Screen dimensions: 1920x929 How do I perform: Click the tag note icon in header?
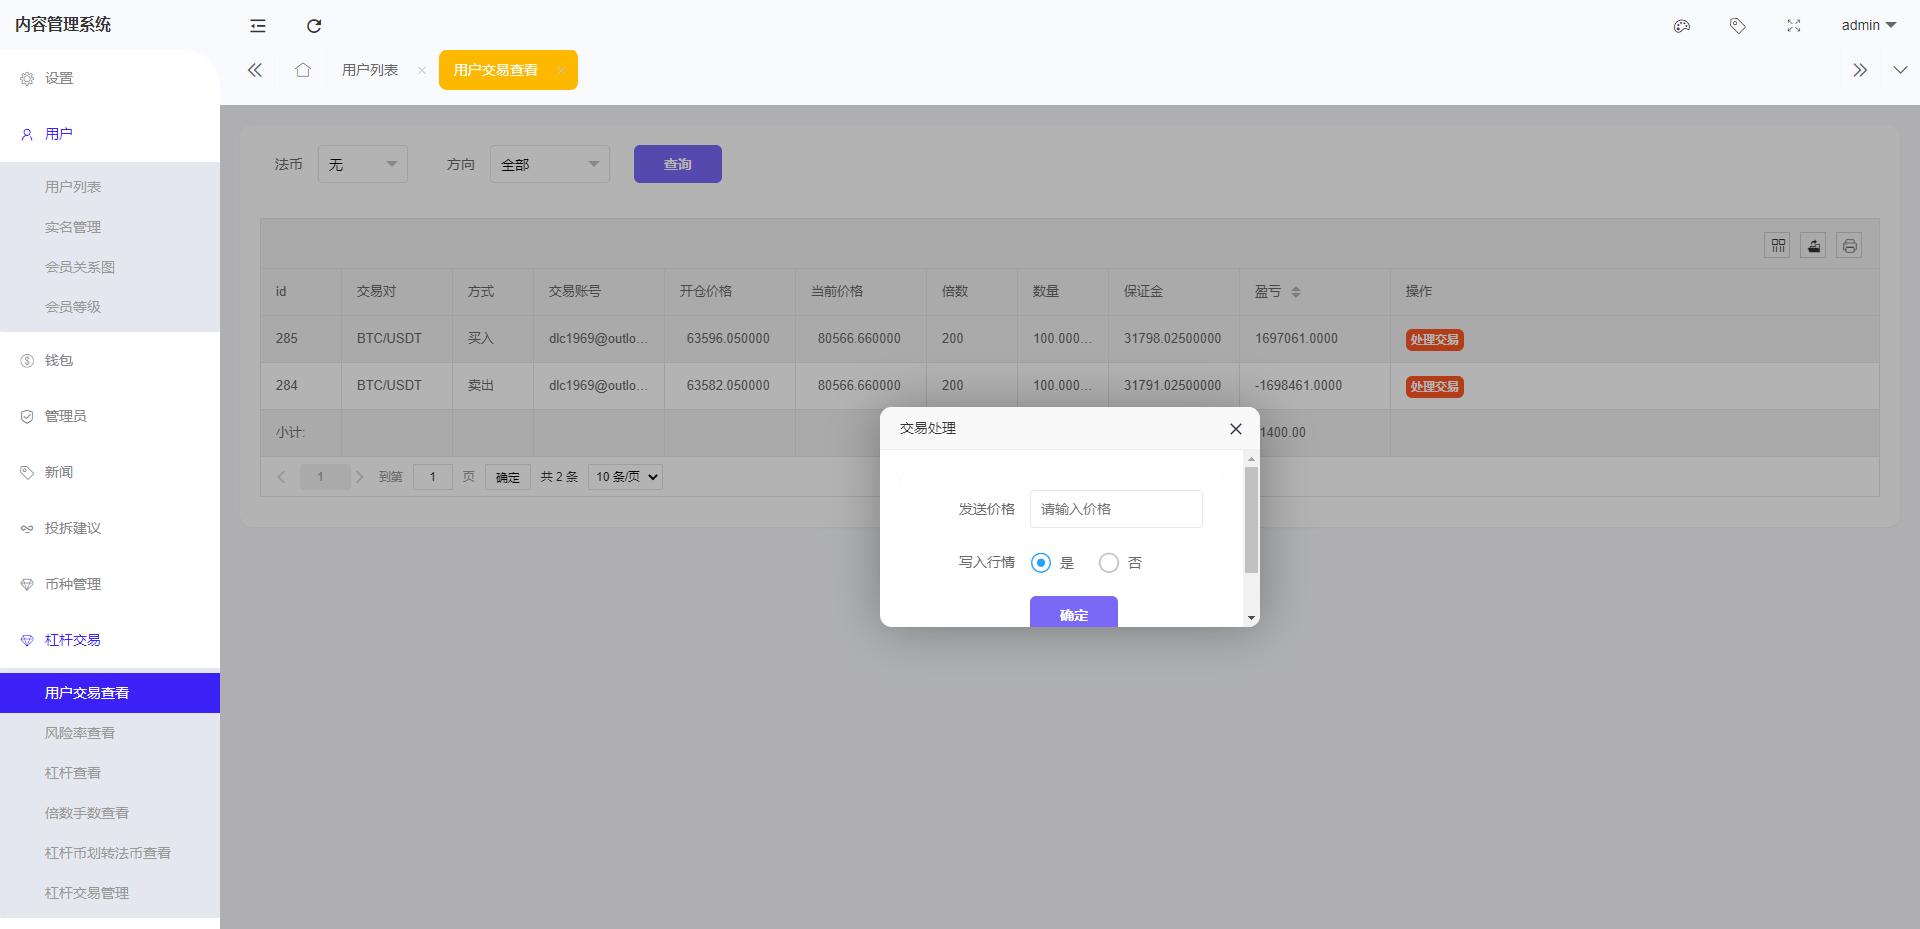click(1738, 26)
